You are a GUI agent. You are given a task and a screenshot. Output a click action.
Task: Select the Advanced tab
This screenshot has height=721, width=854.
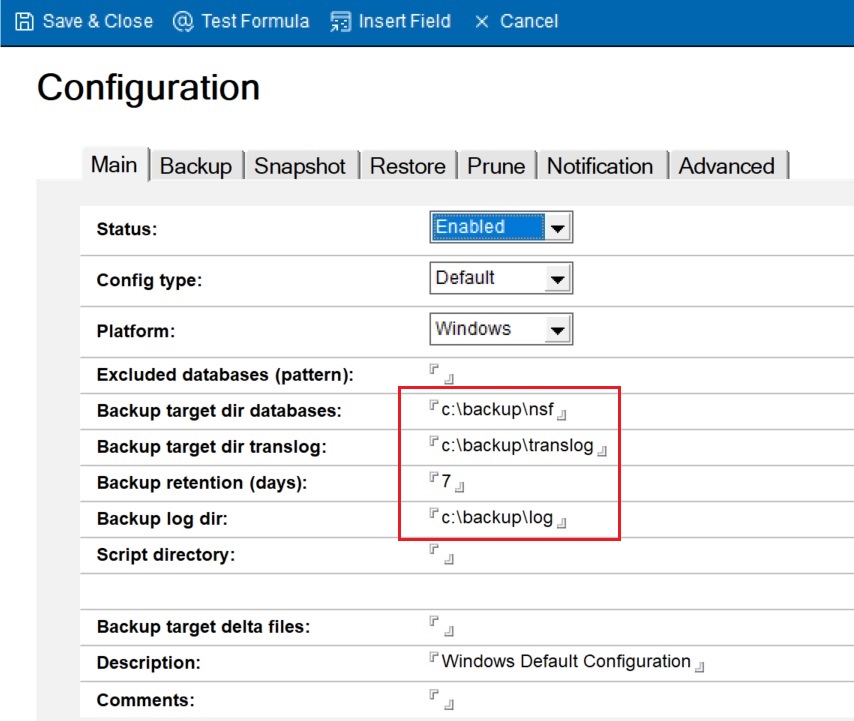pyautogui.click(x=727, y=166)
